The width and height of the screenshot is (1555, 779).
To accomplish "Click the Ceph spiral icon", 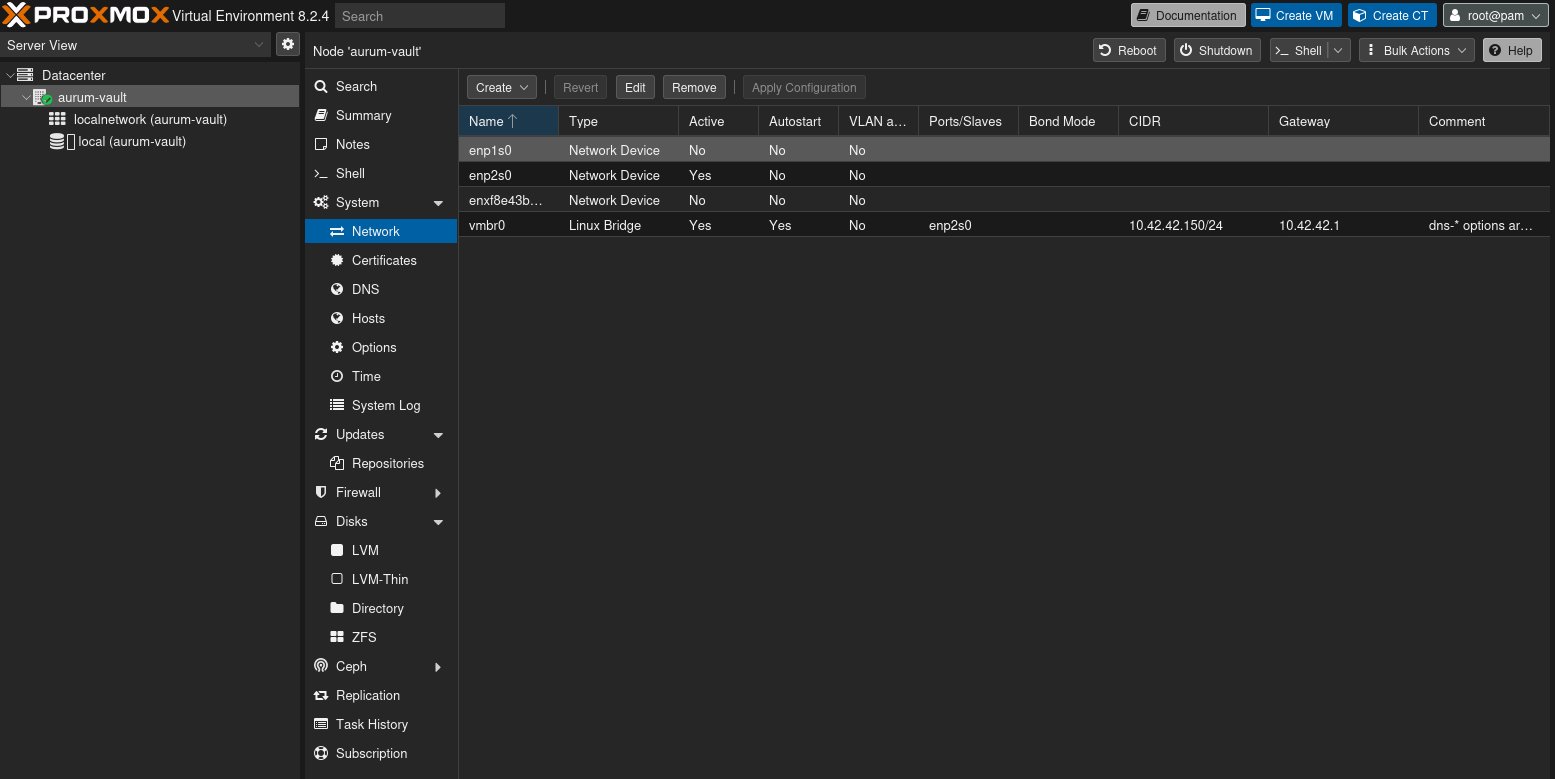I will pos(321,666).
